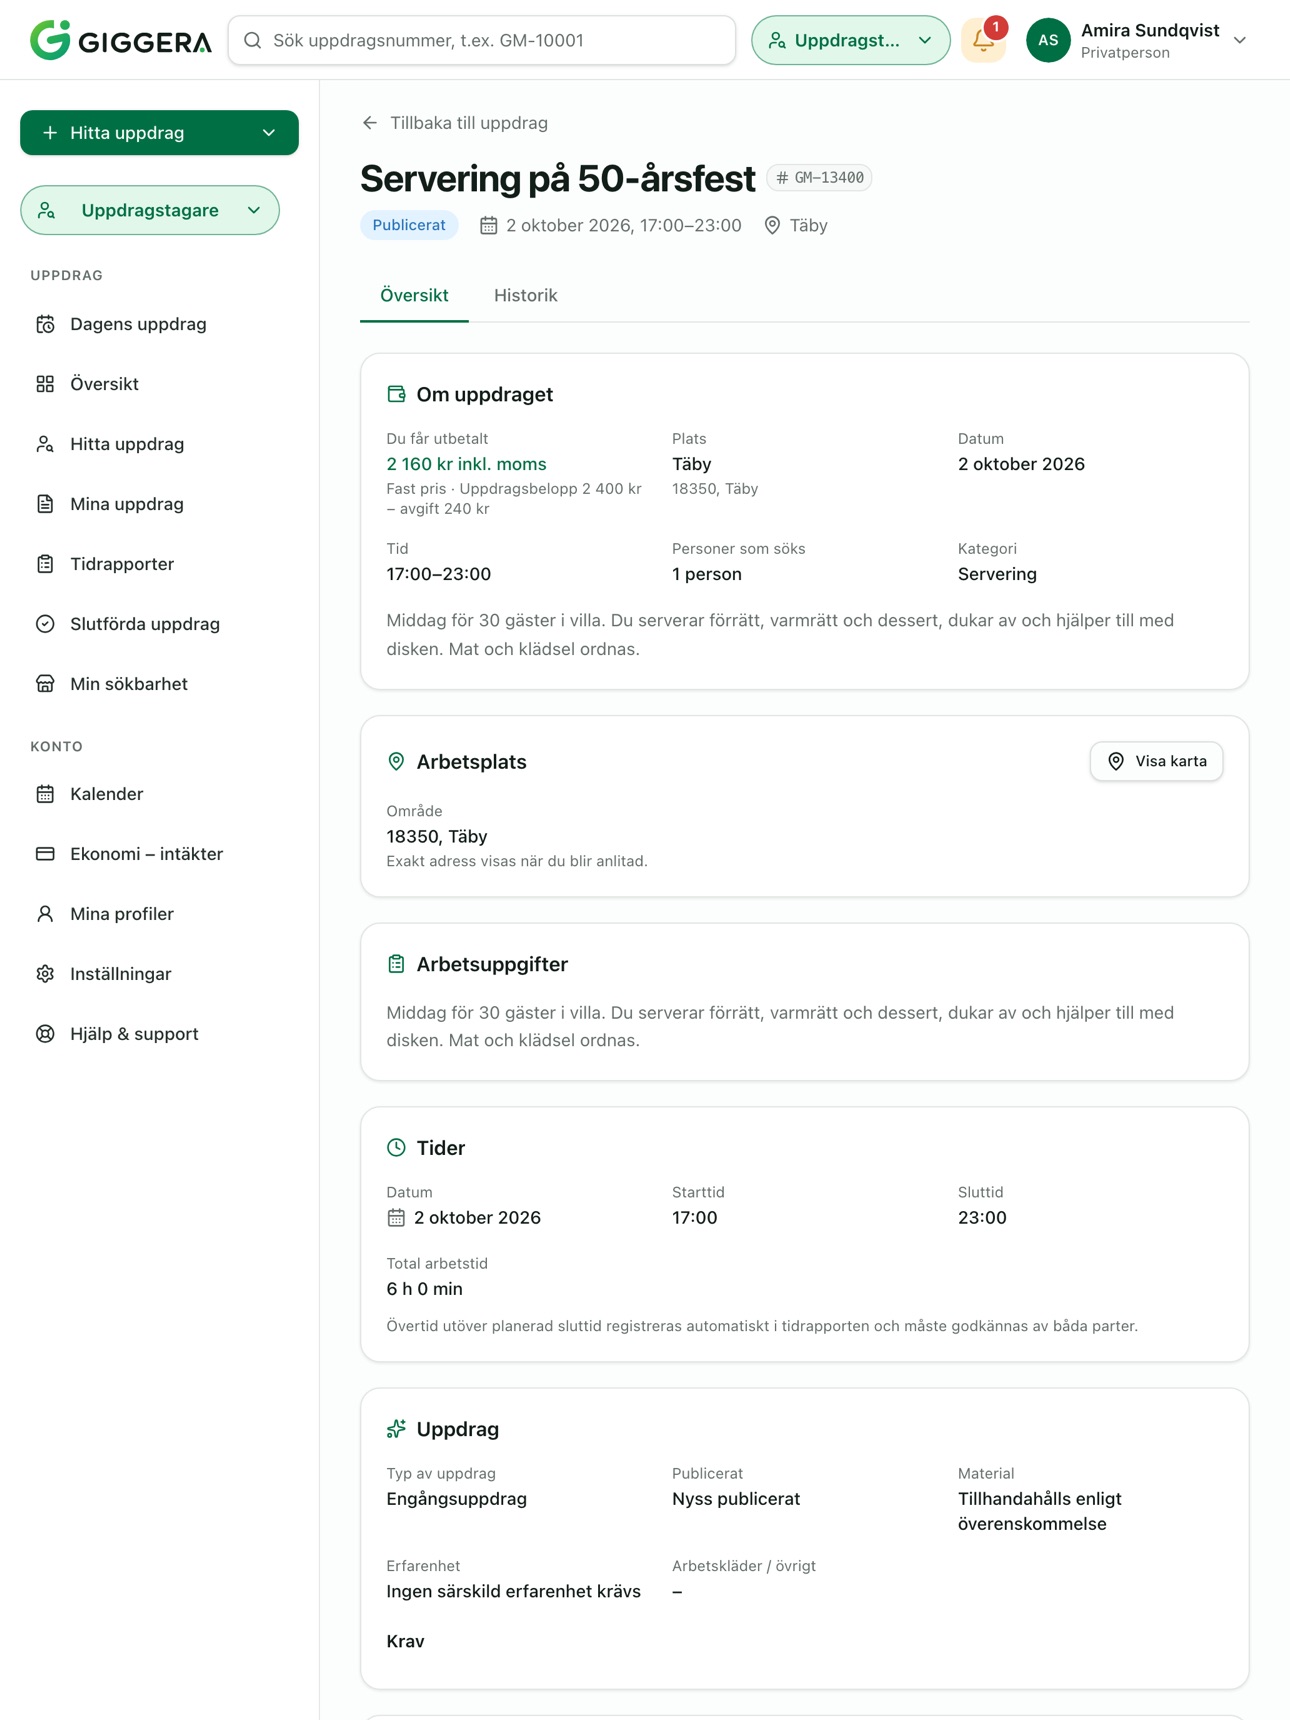The height and width of the screenshot is (1720, 1290).
Task: Click the Tidrapporter clipboard icon
Action: point(45,564)
